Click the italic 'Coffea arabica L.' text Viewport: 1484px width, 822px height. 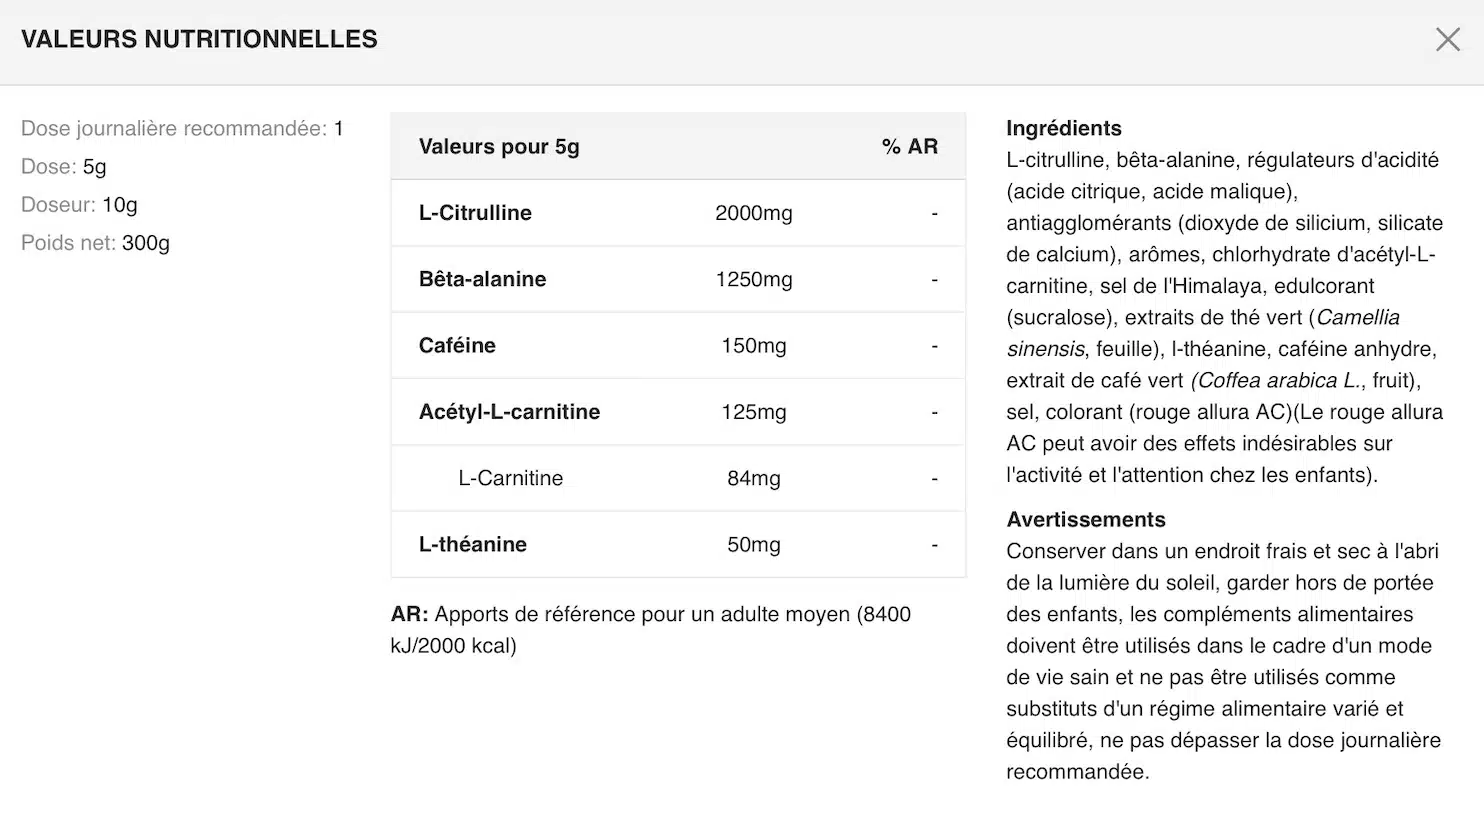pos(1277,381)
